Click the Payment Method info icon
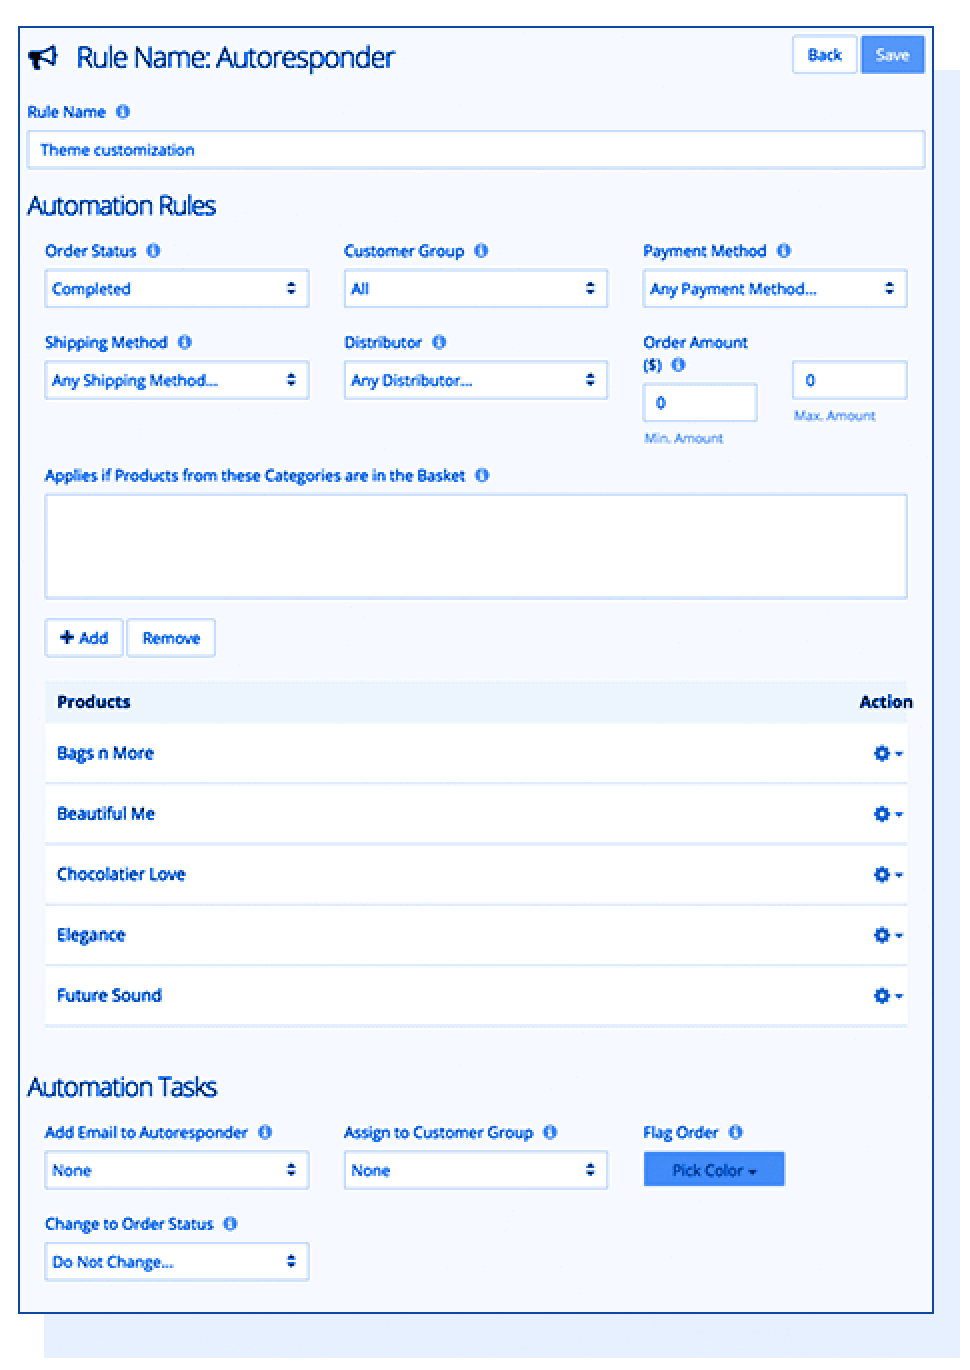Screen dimensions: 970x1370 783,251
